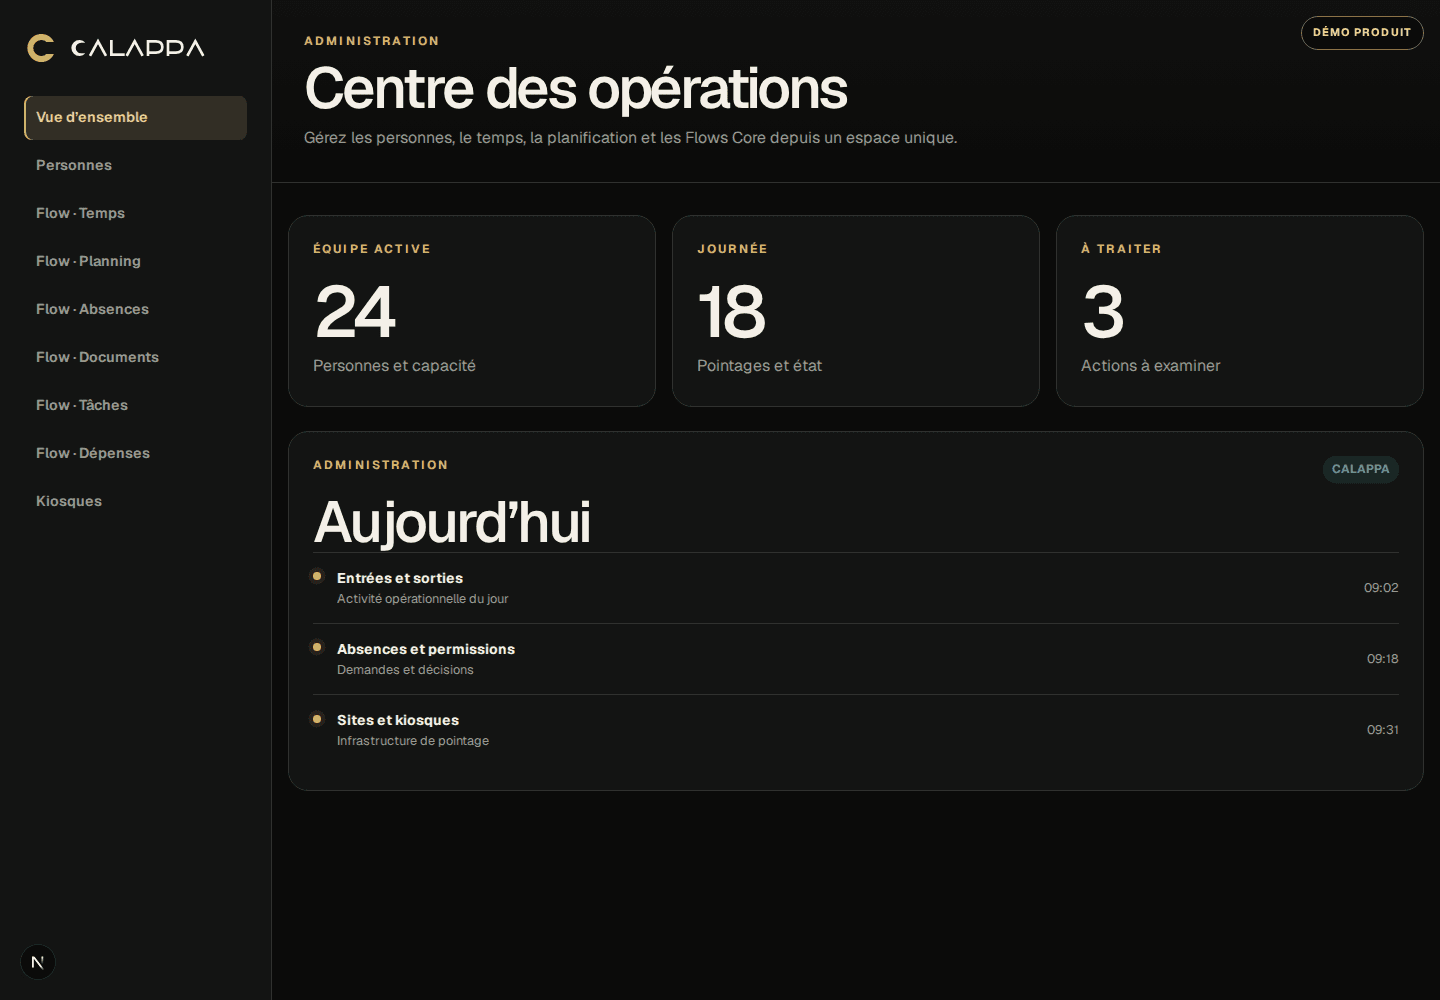This screenshot has height=1000, width=1440.
Task: Click the Démo produit button
Action: point(1362,33)
